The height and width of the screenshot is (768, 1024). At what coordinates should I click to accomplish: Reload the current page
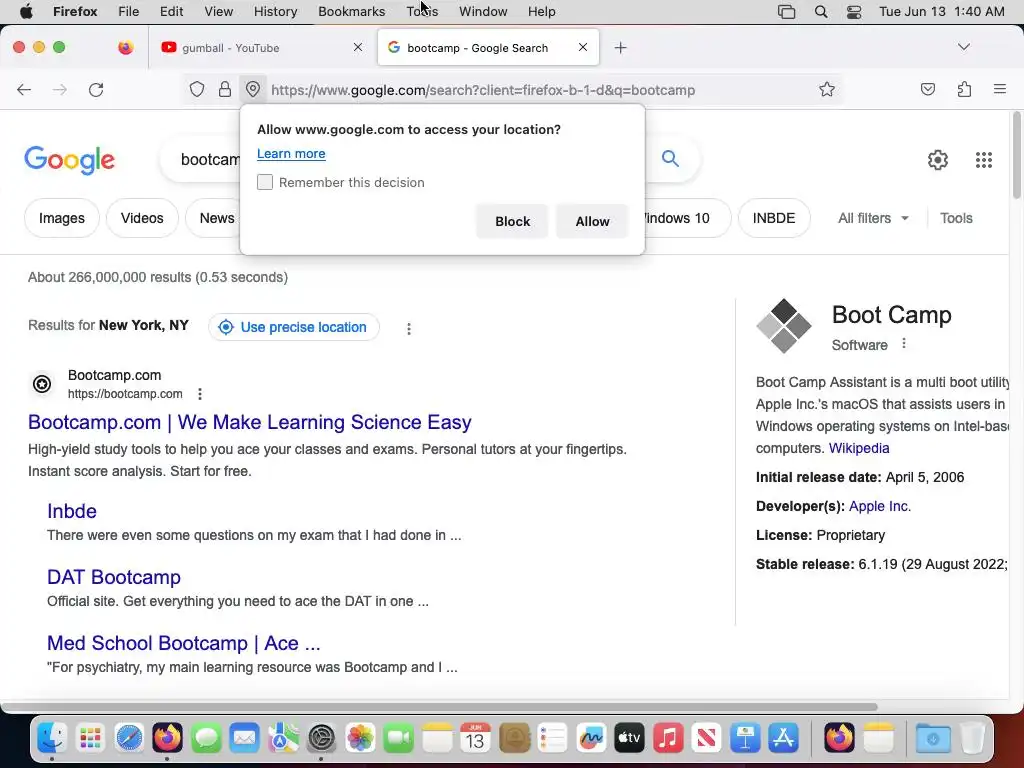click(x=96, y=89)
